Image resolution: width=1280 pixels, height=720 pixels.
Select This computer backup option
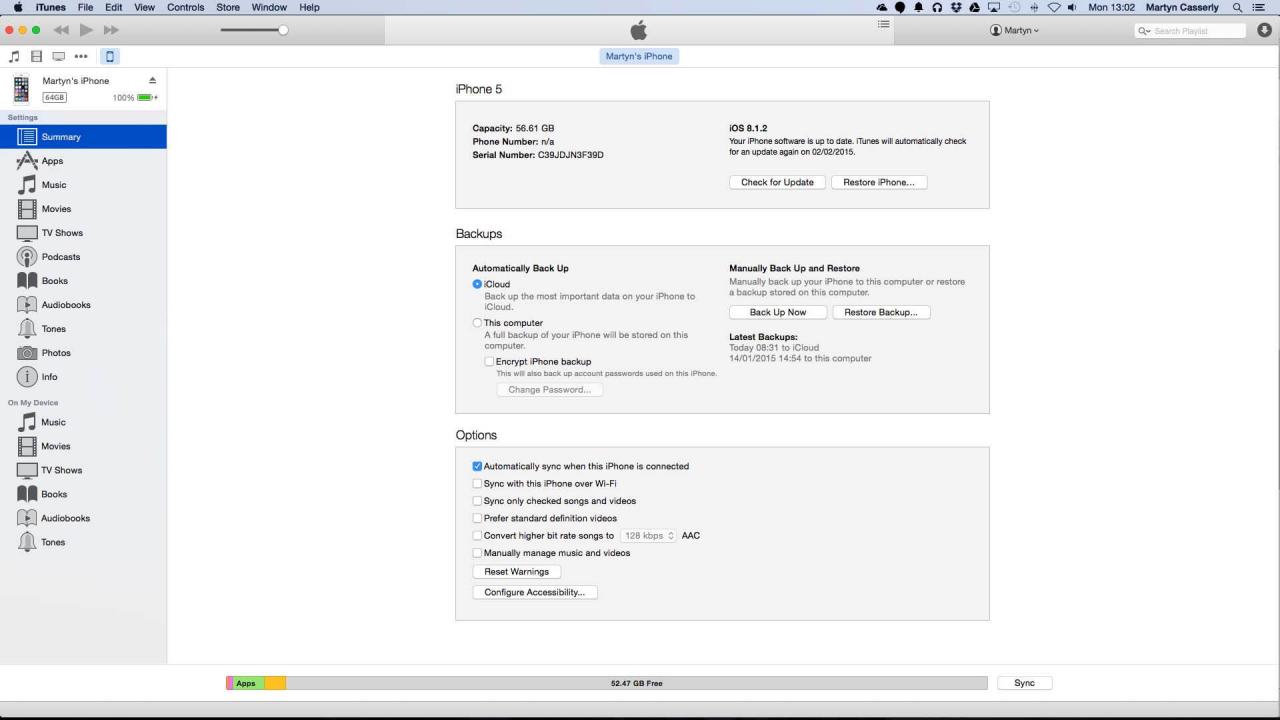tap(478, 323)
